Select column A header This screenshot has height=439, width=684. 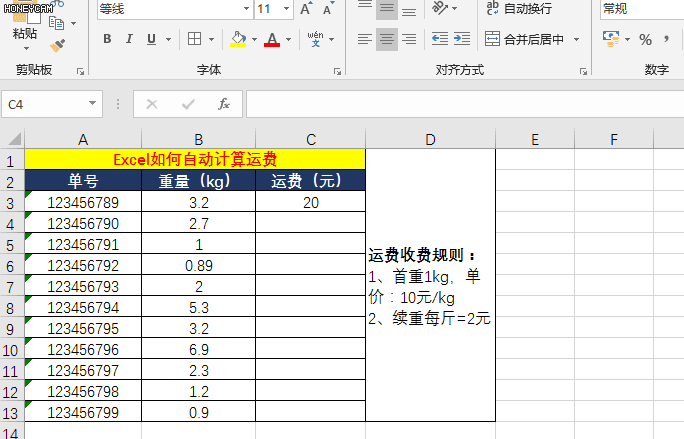83,140
